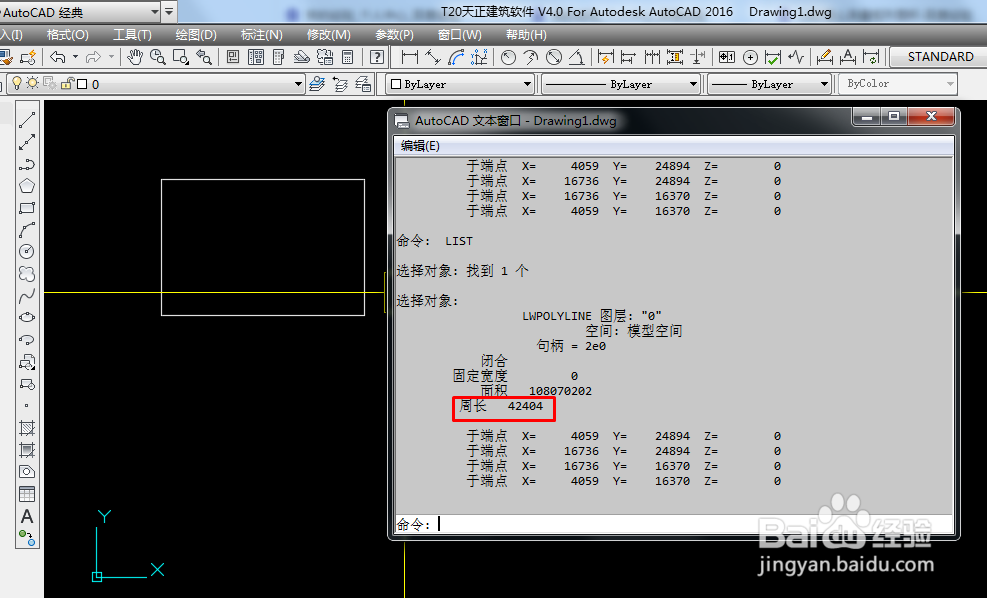Activate Zoom Realtime tool
Screen dimensions: 987x598
click(x=157, y=57)
